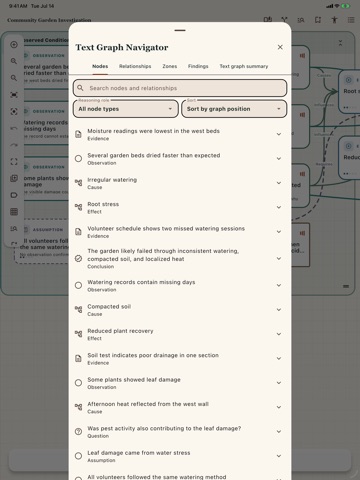Open the accessibility figure icon in top bar
This screenshot has width=360, height=480.
click(334, 20)
